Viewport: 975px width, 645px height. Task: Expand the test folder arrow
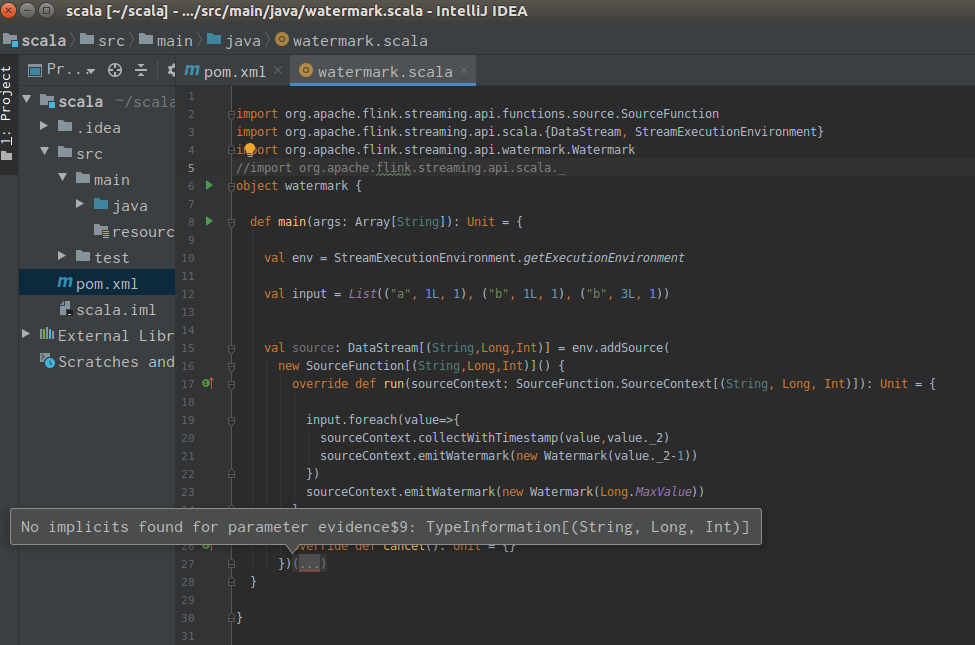pos(62,256)
